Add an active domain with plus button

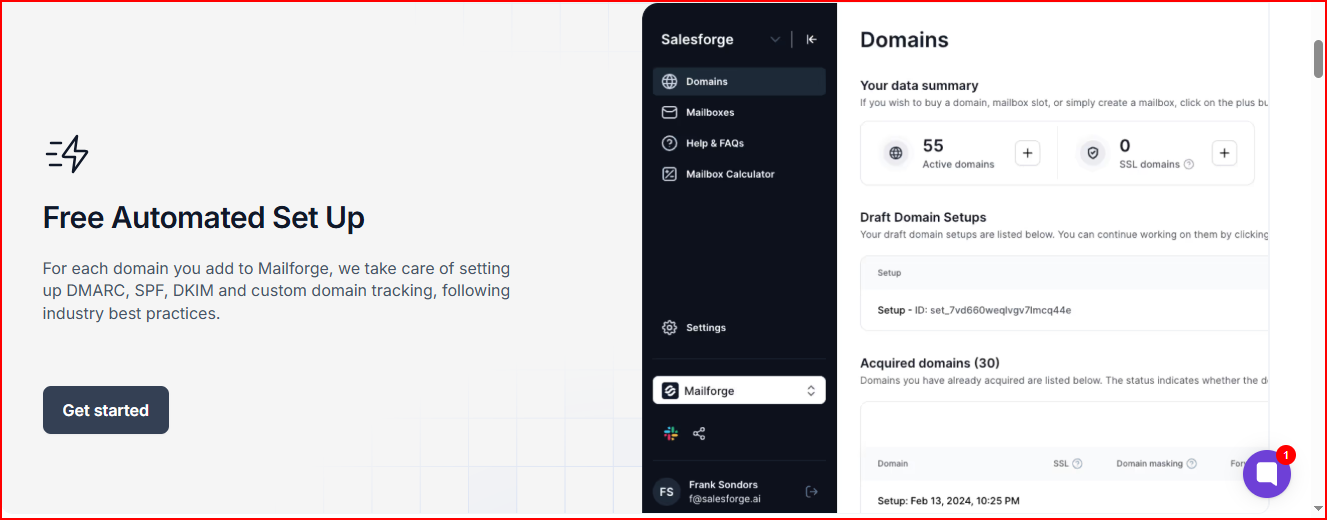coord(1028,154)
